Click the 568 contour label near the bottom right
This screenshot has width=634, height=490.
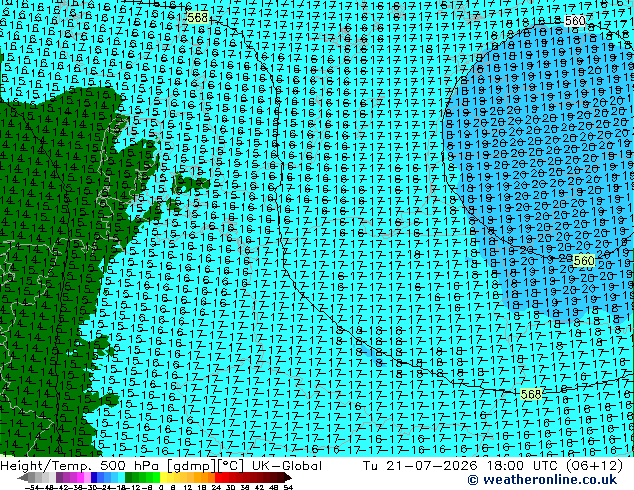[x=531, y=394]
